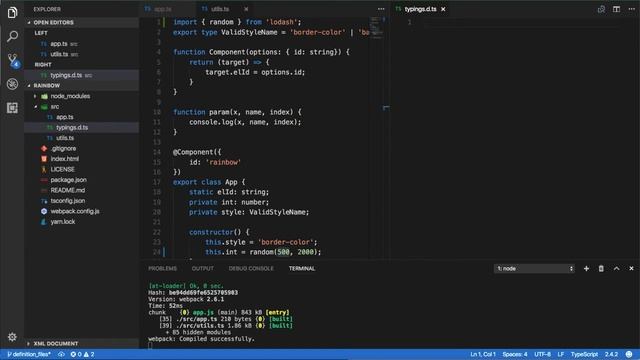640x360 pixels.
Task: Collapse the Open Editors section
Action: click(x=82, y=22)
